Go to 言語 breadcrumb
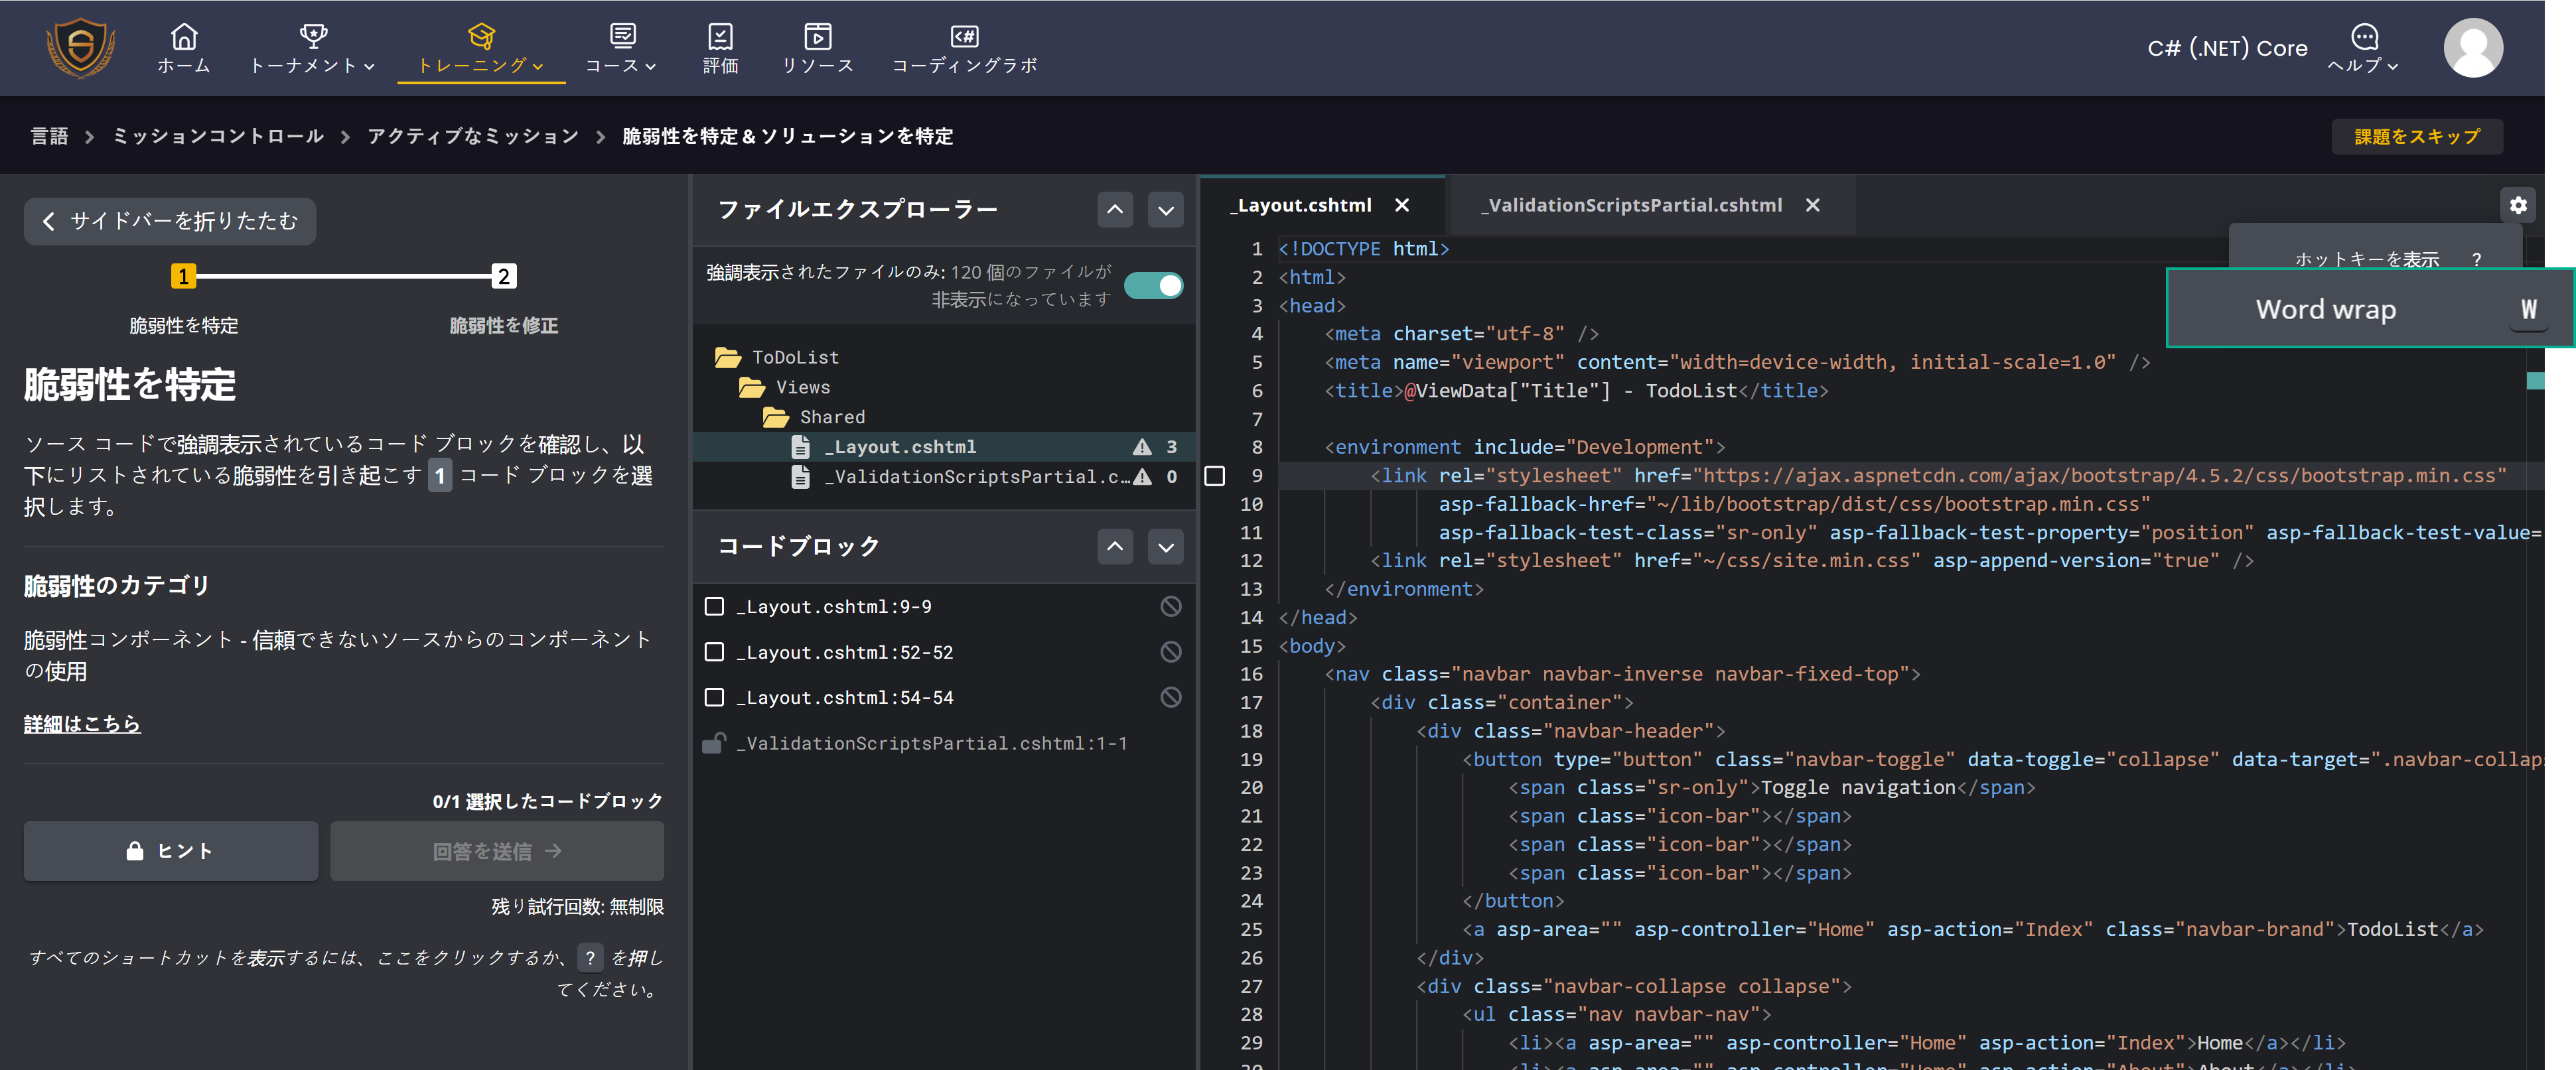 point(50,136)
